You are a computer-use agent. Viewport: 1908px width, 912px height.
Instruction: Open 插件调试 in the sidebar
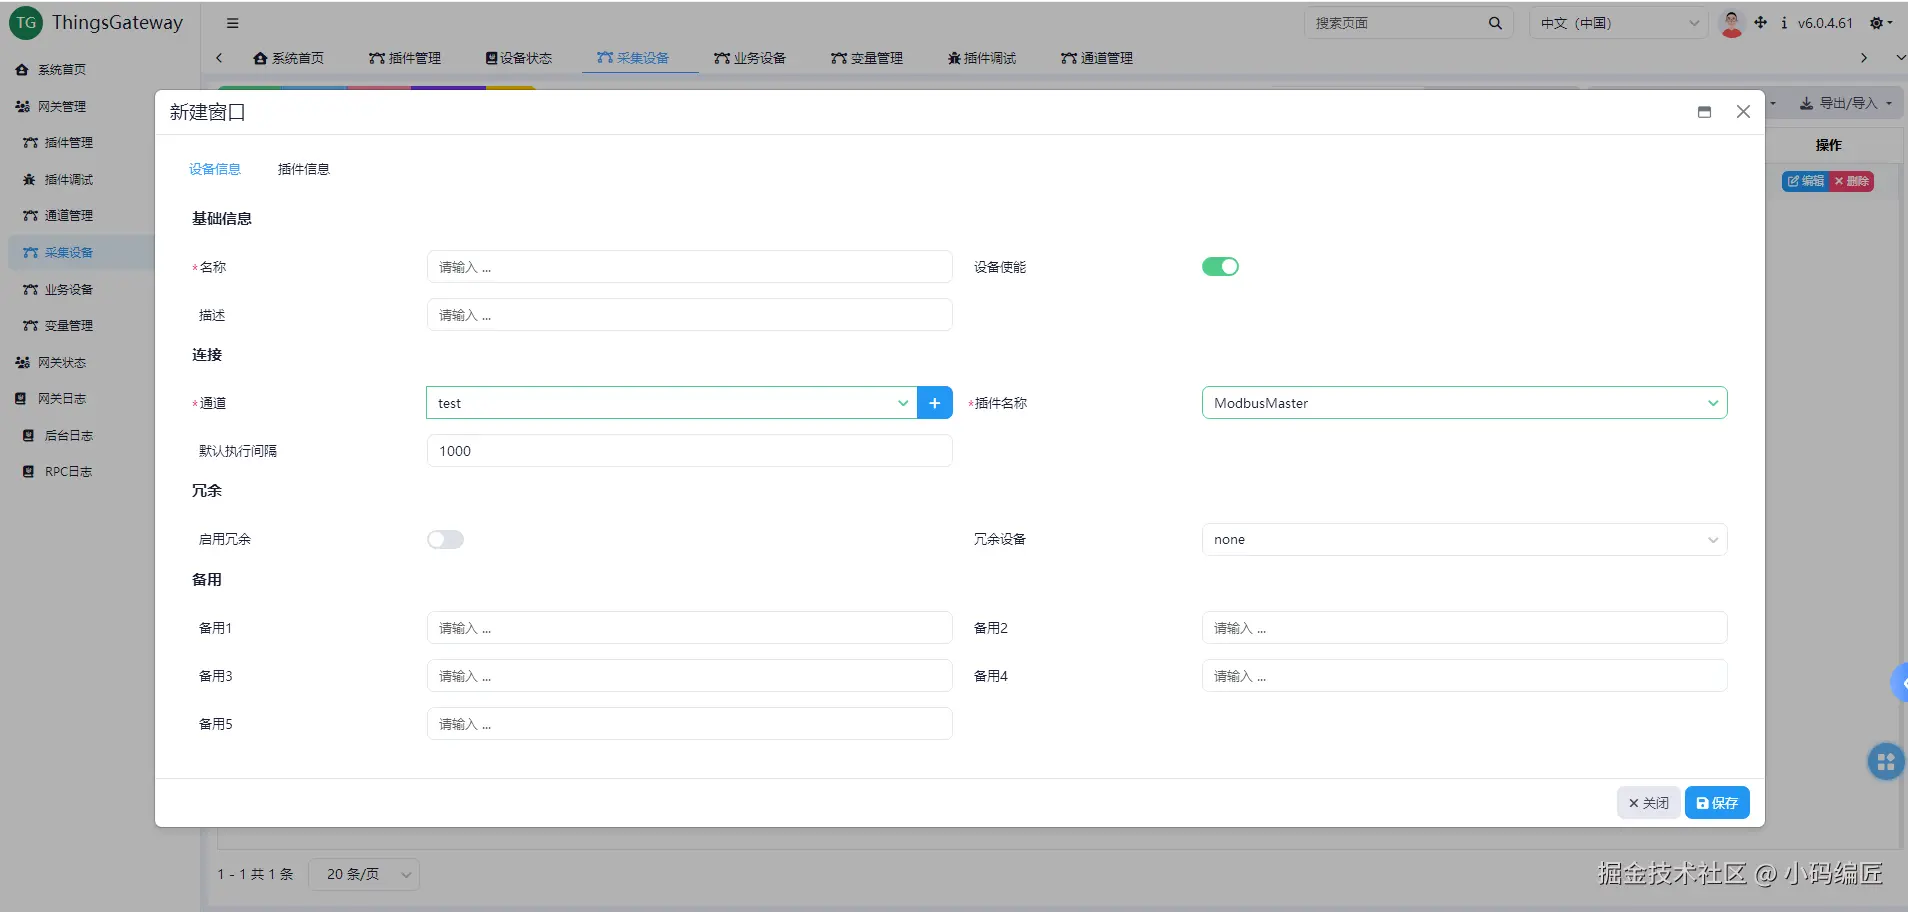pyautogui.click(x=69, y=180)
